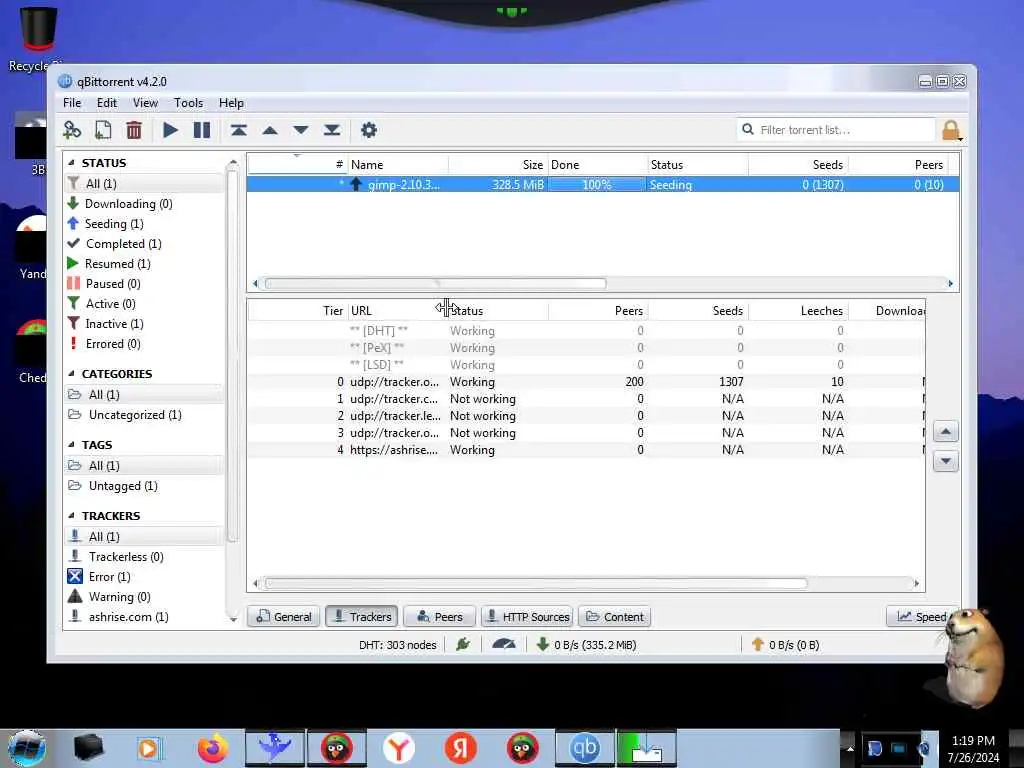Viewport: 1024px width, 768px height.
Task: Select the Inactive (1) filter
Action: (114, 324)
